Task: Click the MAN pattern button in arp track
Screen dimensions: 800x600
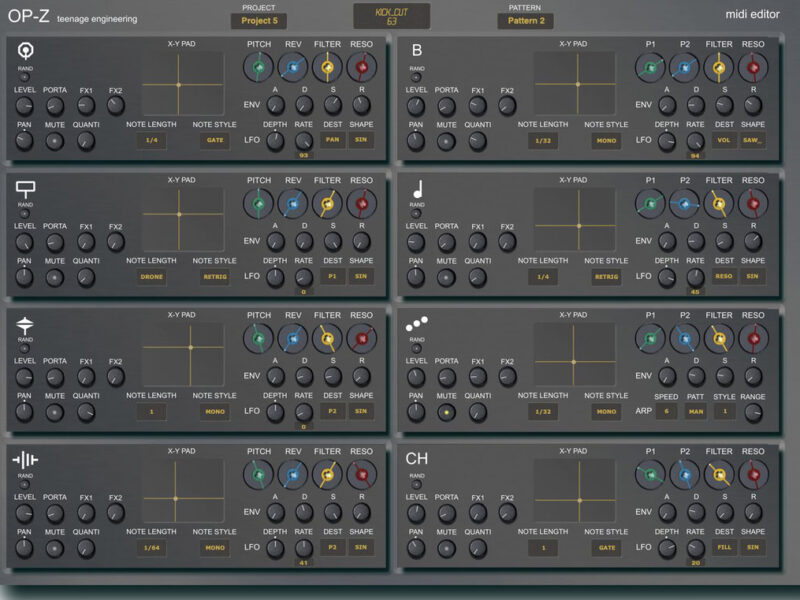Action: click(695, 411)
